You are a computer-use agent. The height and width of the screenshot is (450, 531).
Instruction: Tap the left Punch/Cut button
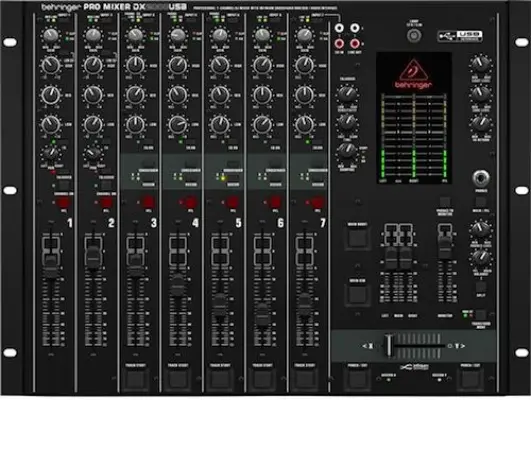[x=357, y=379]
